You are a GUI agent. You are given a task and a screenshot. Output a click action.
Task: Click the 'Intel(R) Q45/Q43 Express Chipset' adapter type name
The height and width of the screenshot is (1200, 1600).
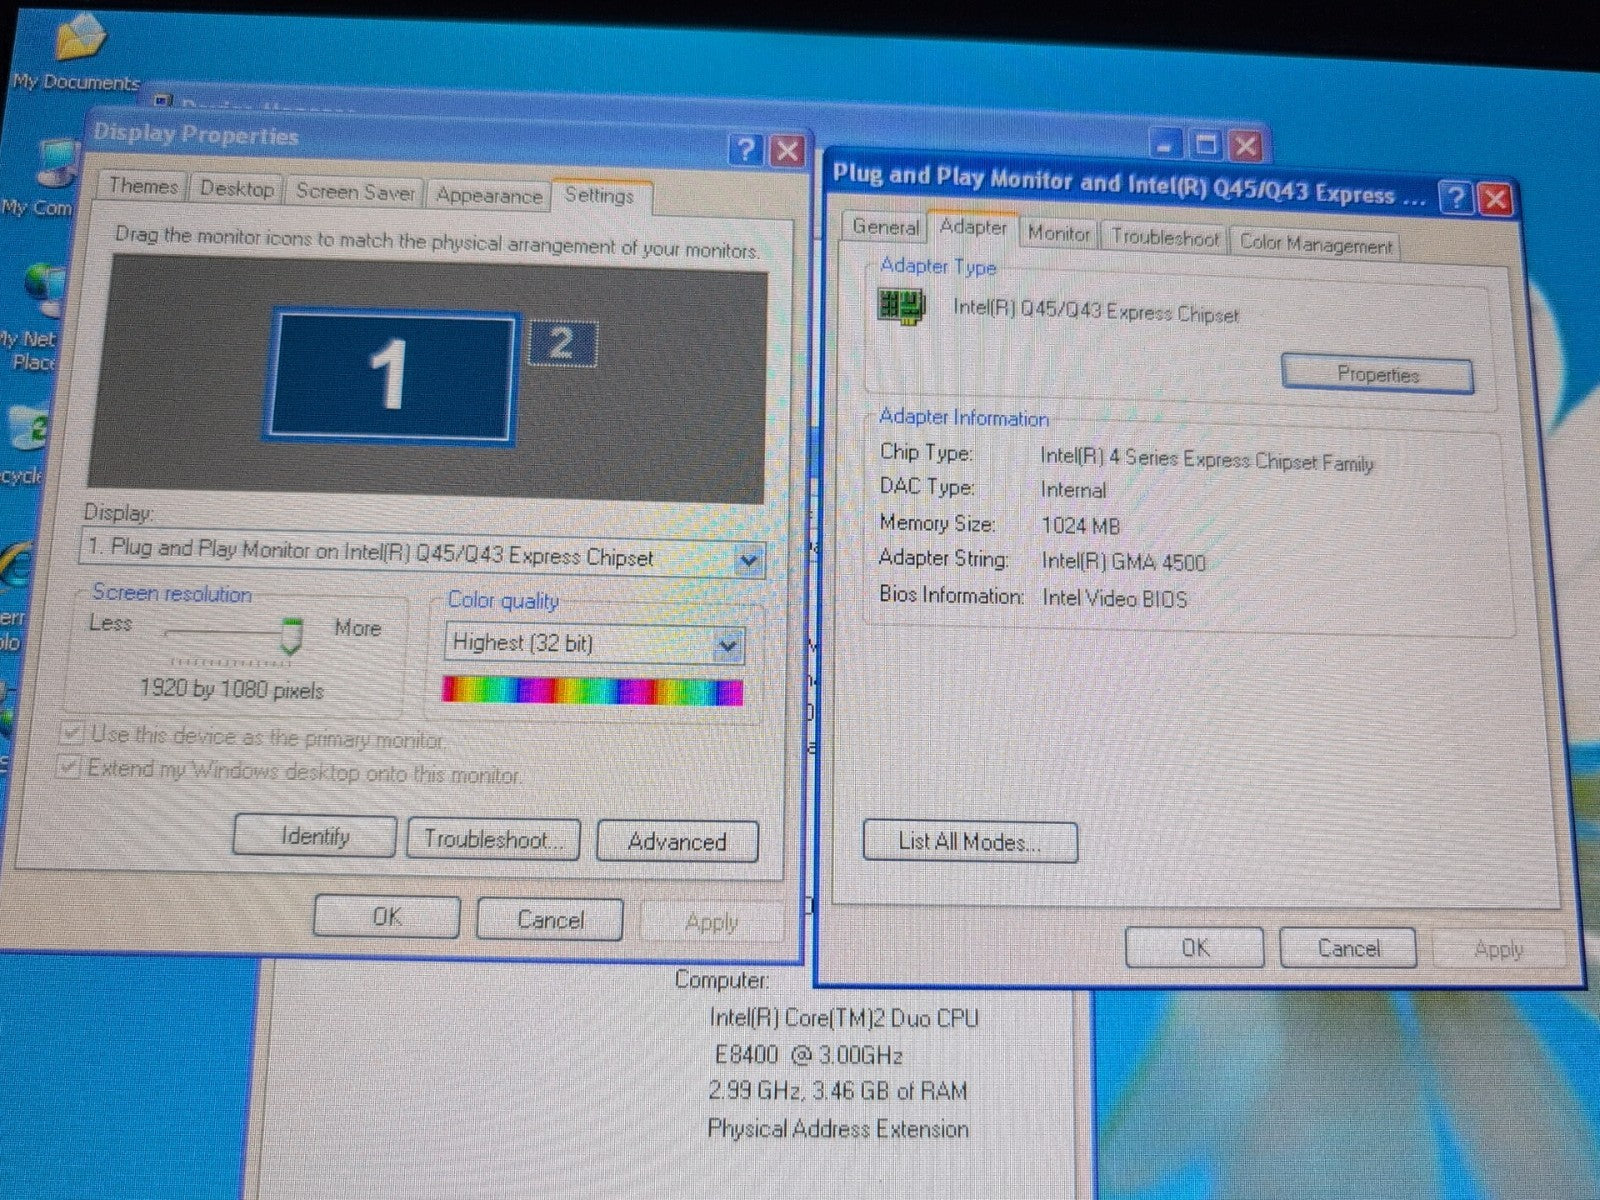[1096, 311]
